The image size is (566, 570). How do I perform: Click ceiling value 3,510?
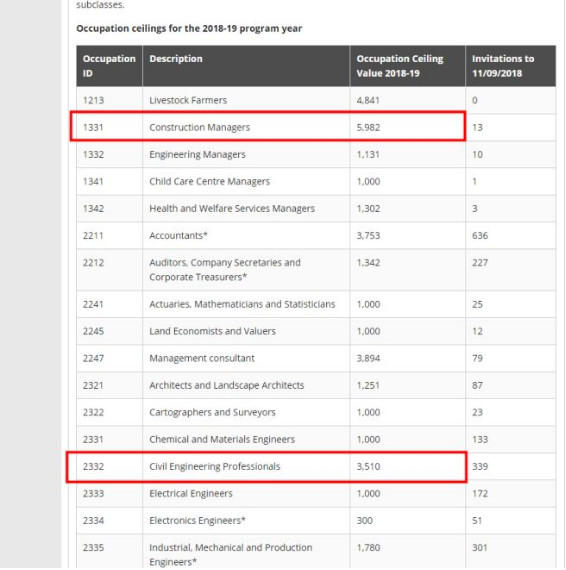tap(368, 466)
